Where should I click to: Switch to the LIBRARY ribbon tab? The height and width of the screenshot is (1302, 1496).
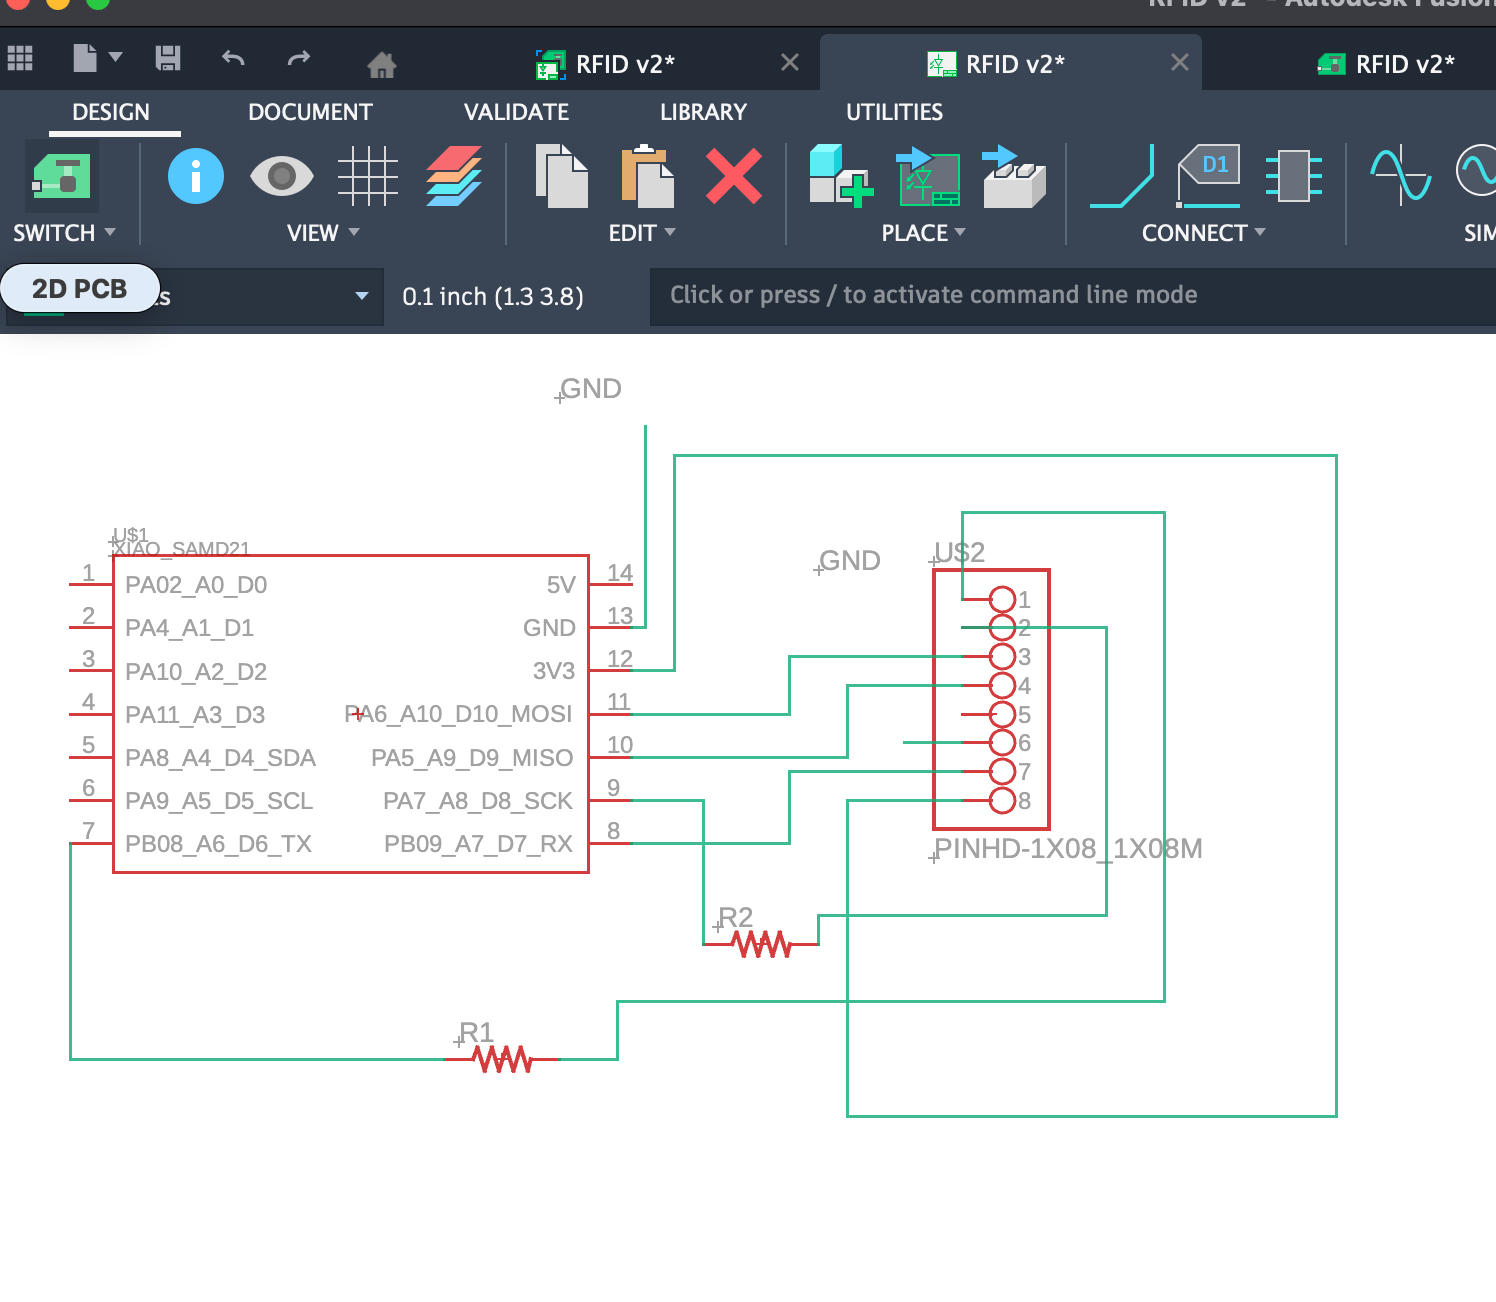click(703, 112)
